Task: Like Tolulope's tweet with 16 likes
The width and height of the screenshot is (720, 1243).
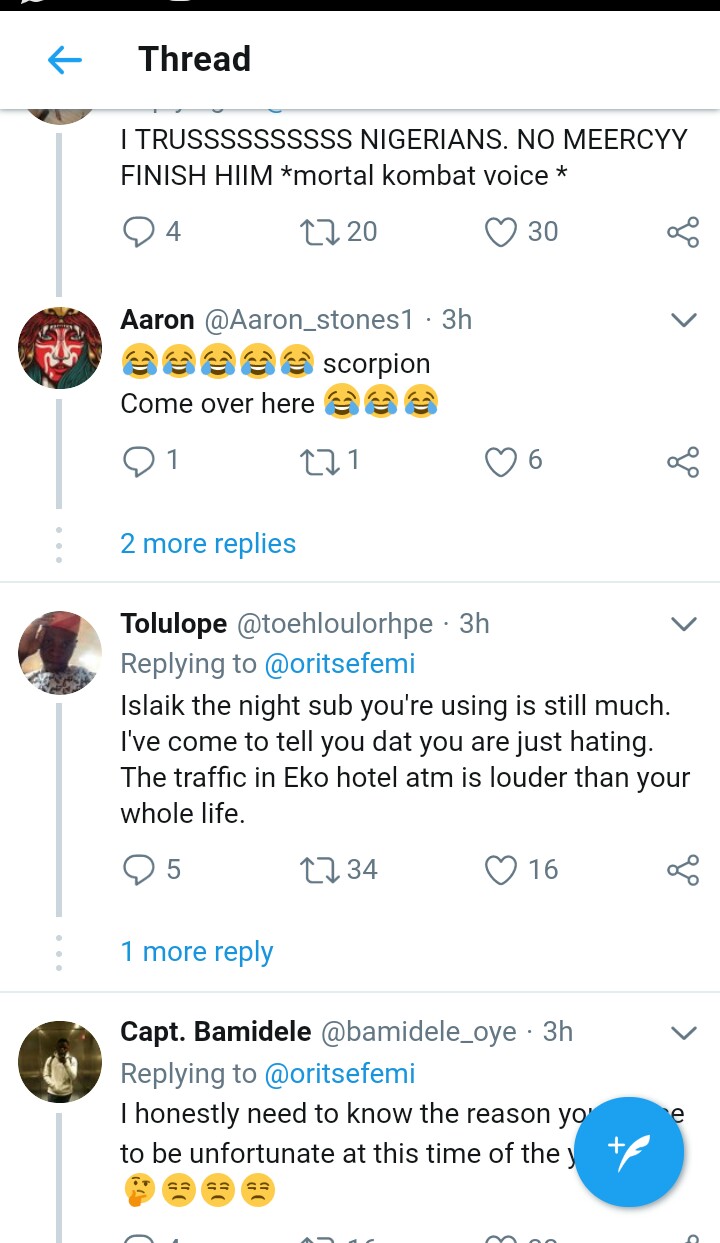Action: 500,870
